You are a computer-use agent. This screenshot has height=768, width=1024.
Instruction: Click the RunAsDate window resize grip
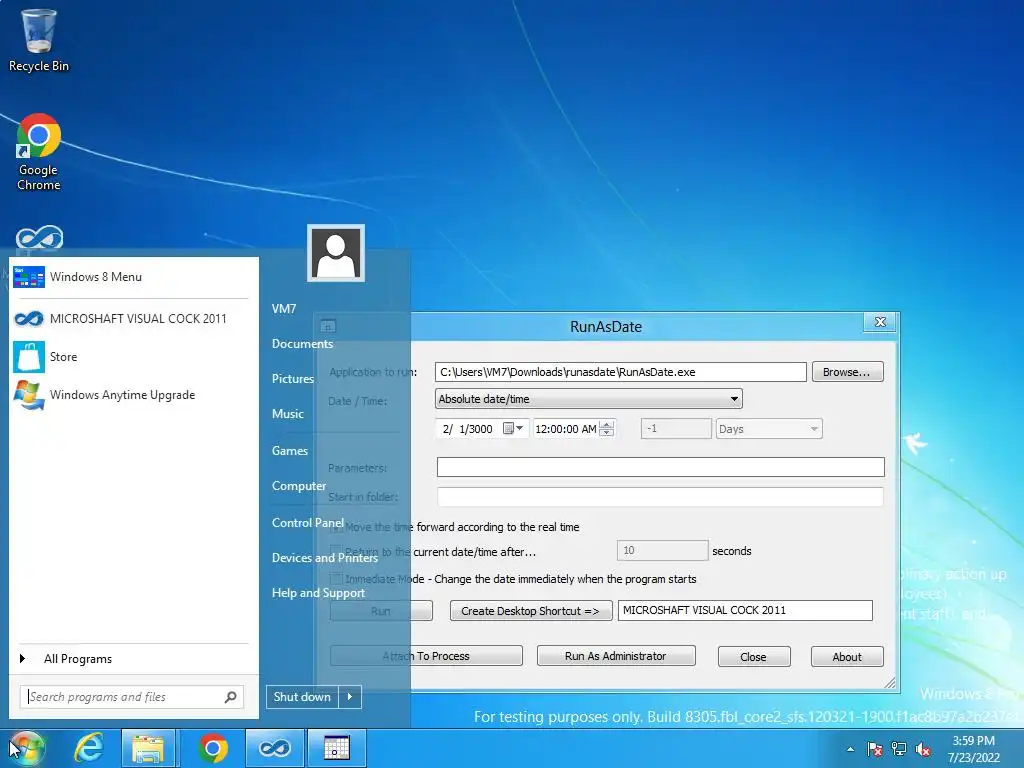(889, 682)
